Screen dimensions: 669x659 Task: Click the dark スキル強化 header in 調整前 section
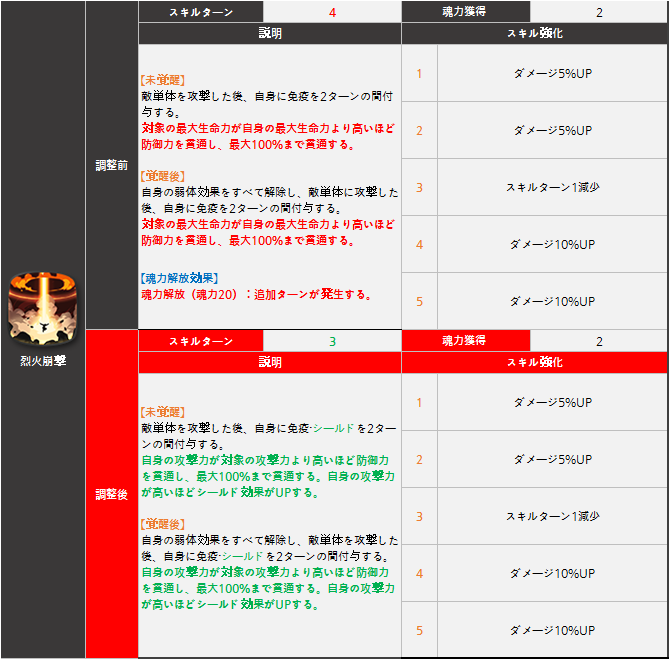535,33
